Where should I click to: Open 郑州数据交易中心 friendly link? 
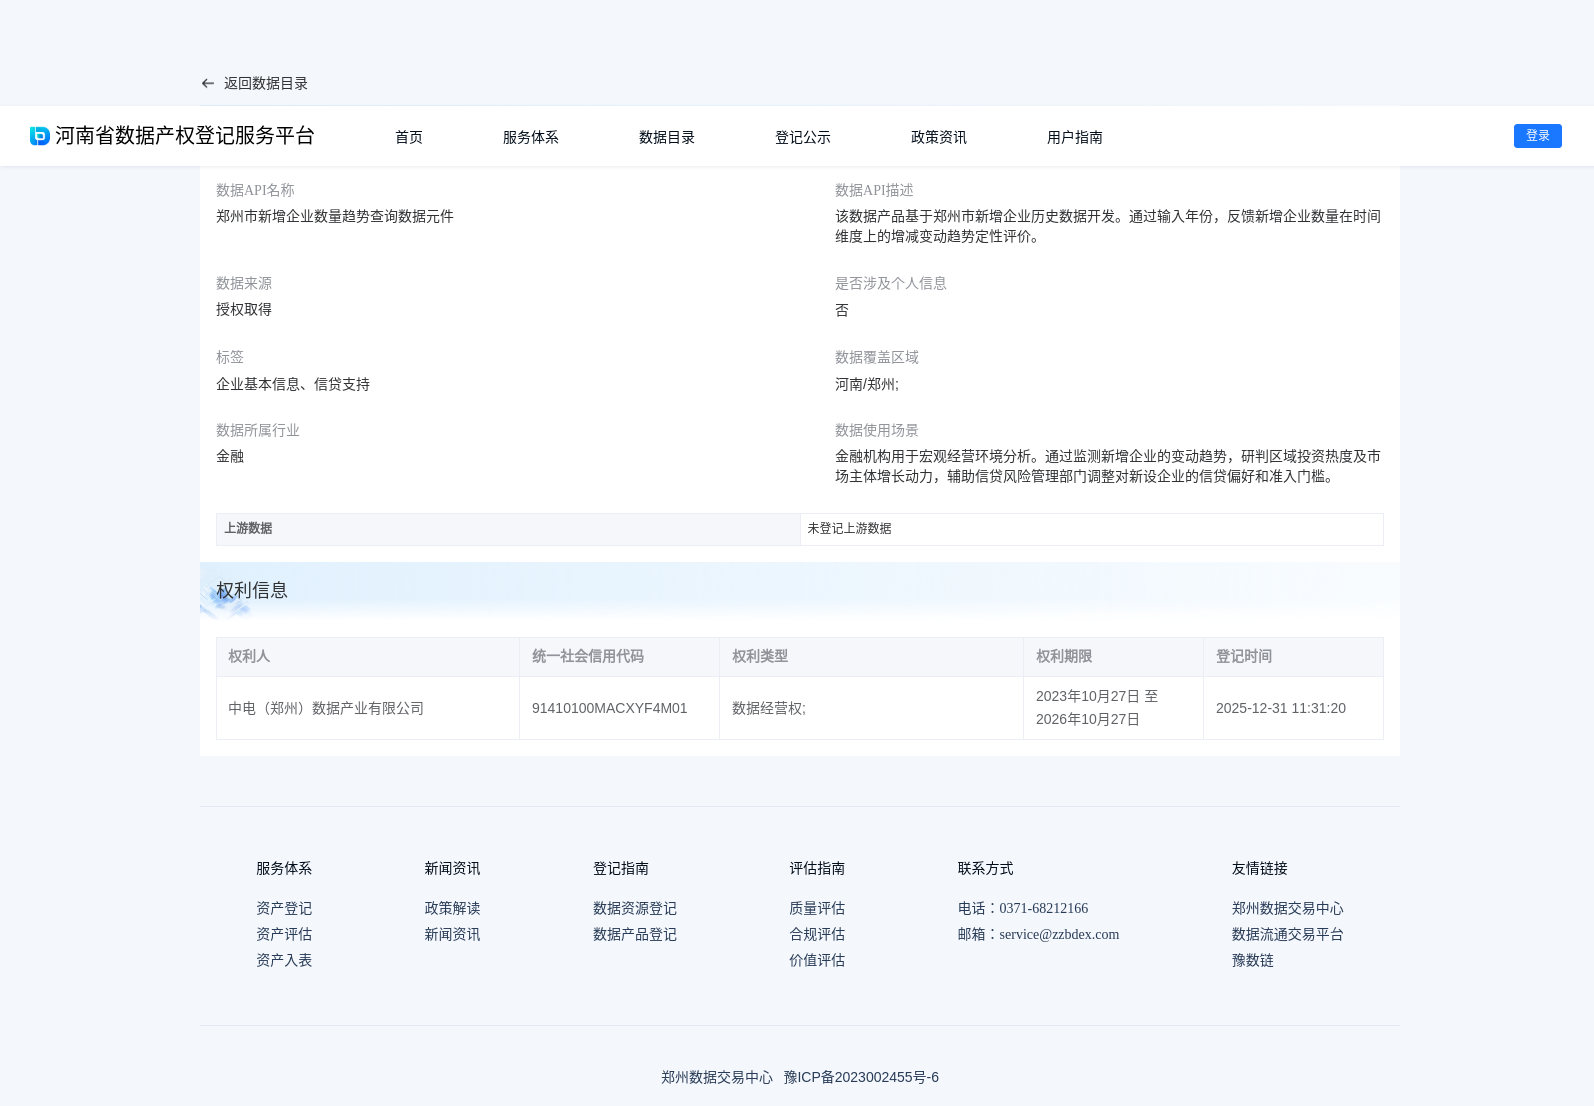[x=1288, y=908]
